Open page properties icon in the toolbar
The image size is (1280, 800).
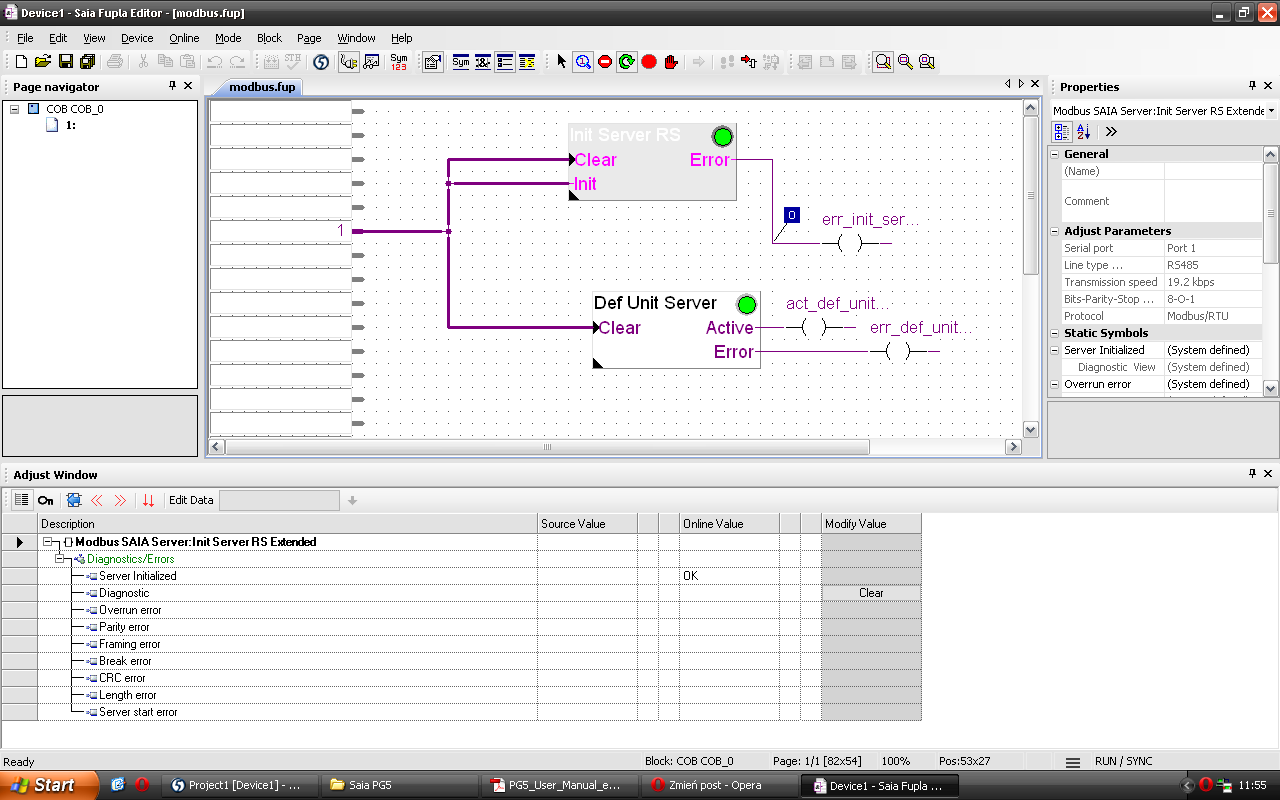point(433,62)
